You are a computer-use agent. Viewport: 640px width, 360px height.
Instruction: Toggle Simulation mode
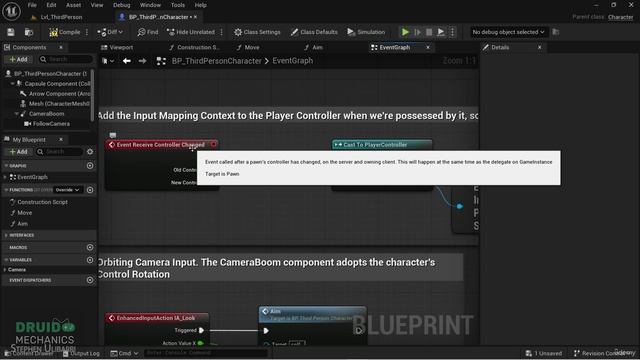pyautogui.click(x=366, y=32)
